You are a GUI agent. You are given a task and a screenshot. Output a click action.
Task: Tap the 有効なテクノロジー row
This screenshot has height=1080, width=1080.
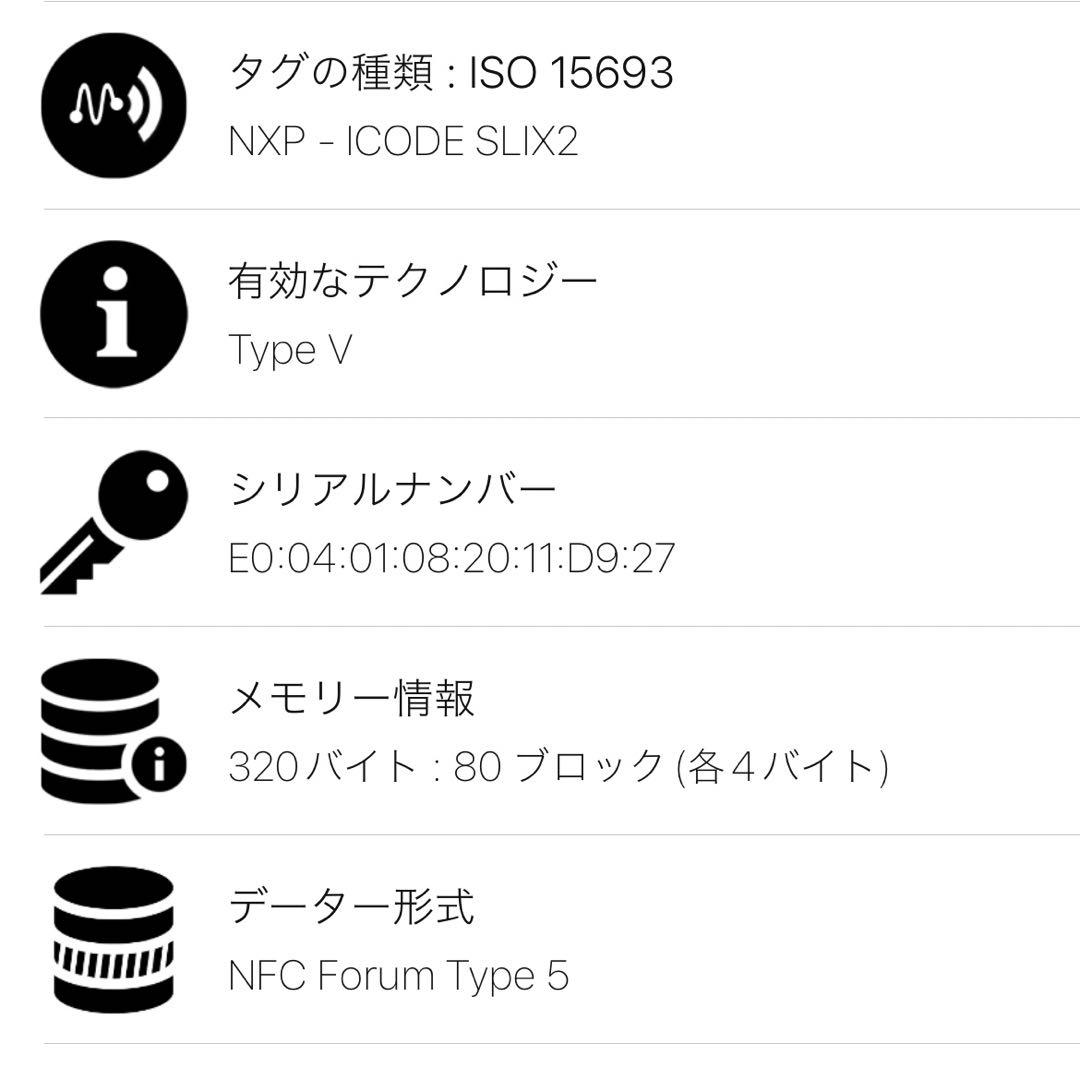[414, 283]
